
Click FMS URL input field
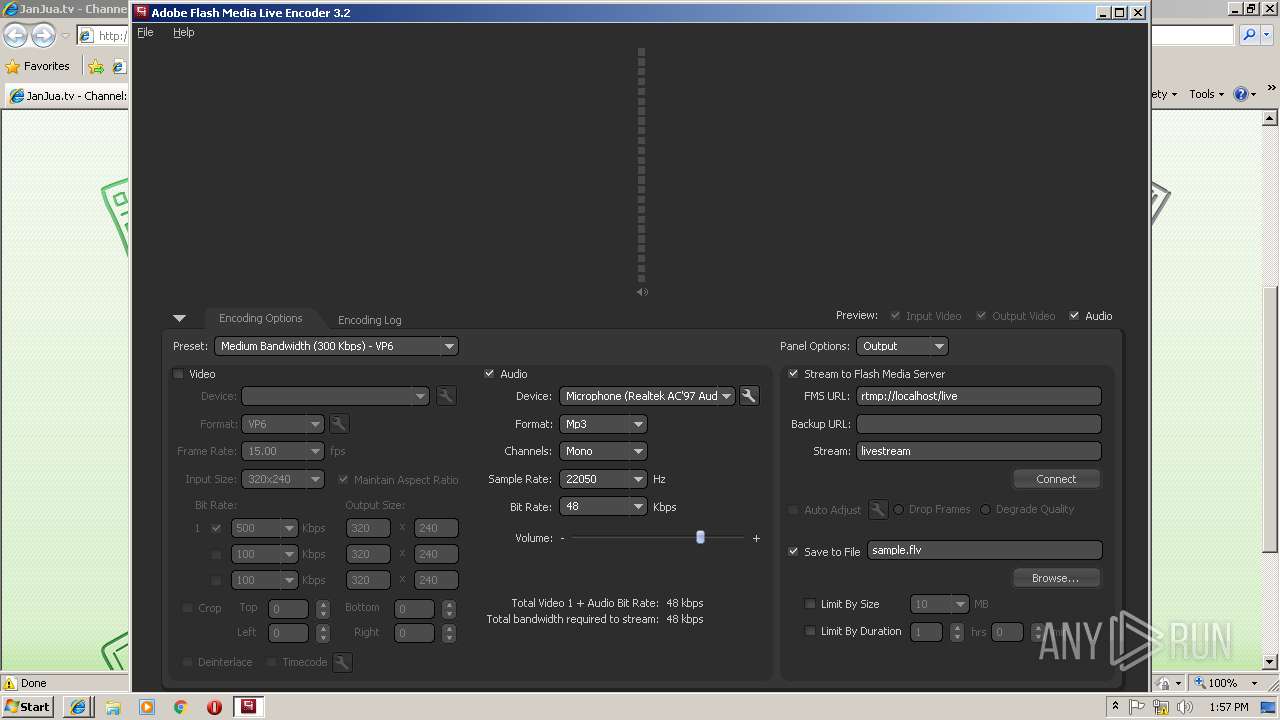(979, 396)
